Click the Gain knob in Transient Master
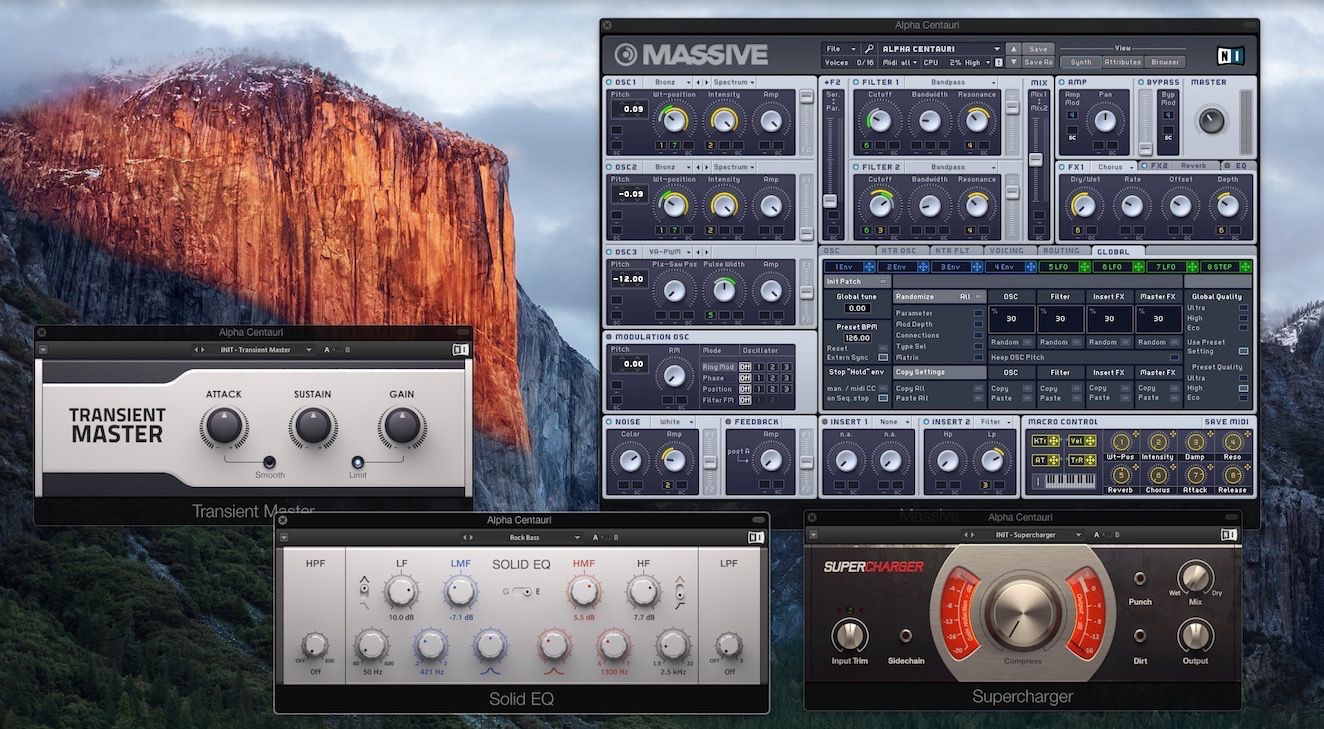This screenshot has height=729, width=1324. pyautogui.click(x=402, y=427)
